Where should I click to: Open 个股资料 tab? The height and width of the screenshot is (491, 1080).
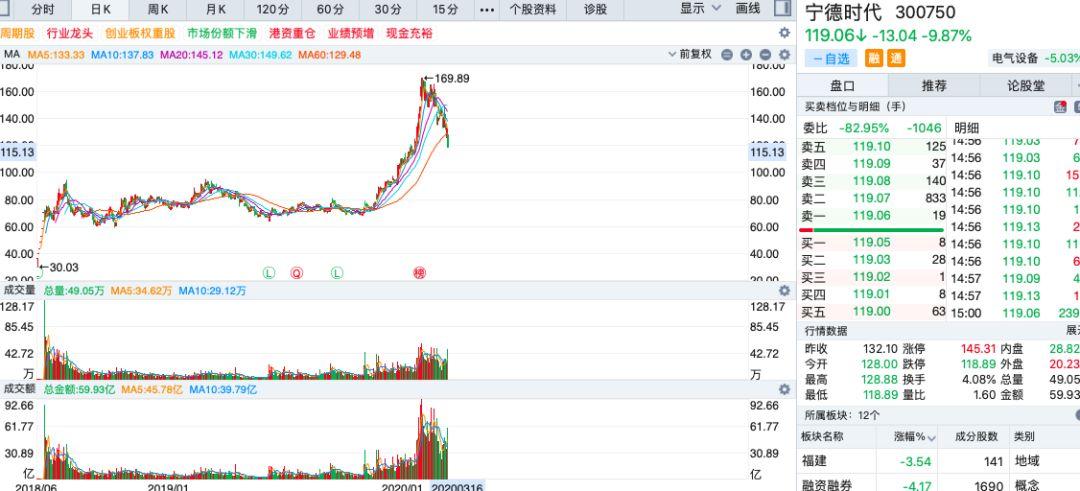(x=532, y=9)
